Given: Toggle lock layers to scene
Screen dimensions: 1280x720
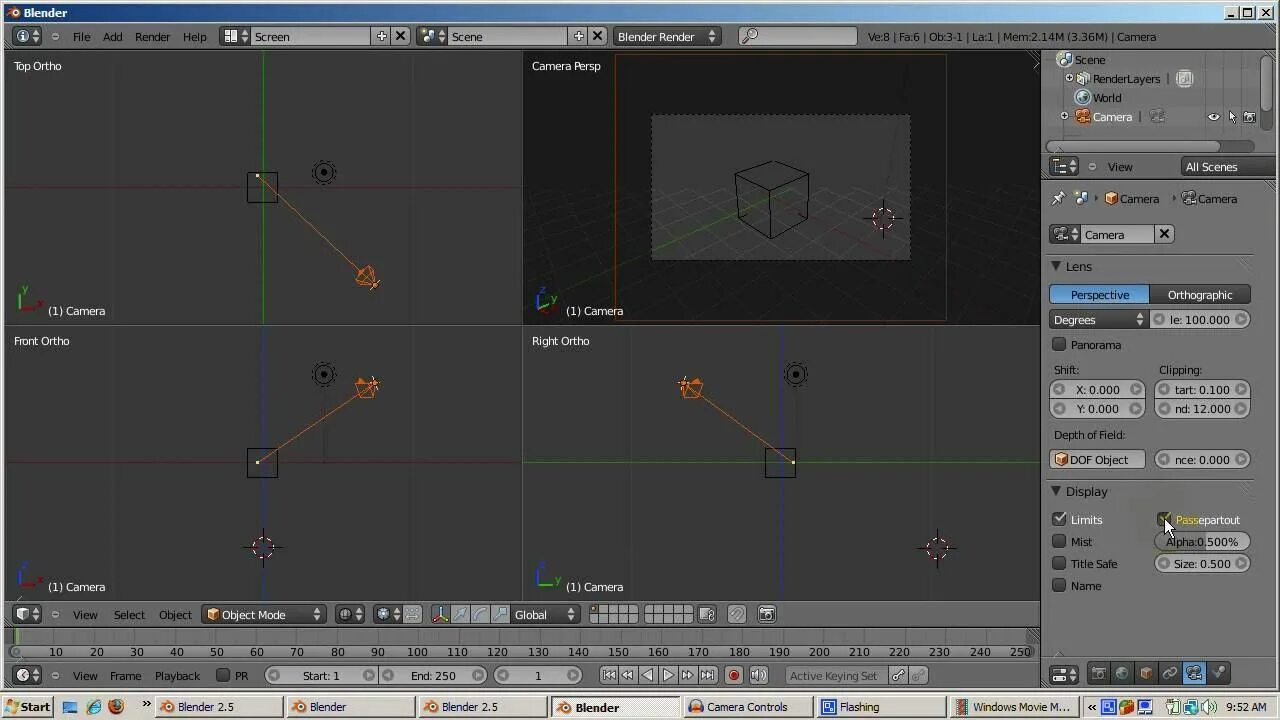Looking at the screenshot, I should [707, 614].
